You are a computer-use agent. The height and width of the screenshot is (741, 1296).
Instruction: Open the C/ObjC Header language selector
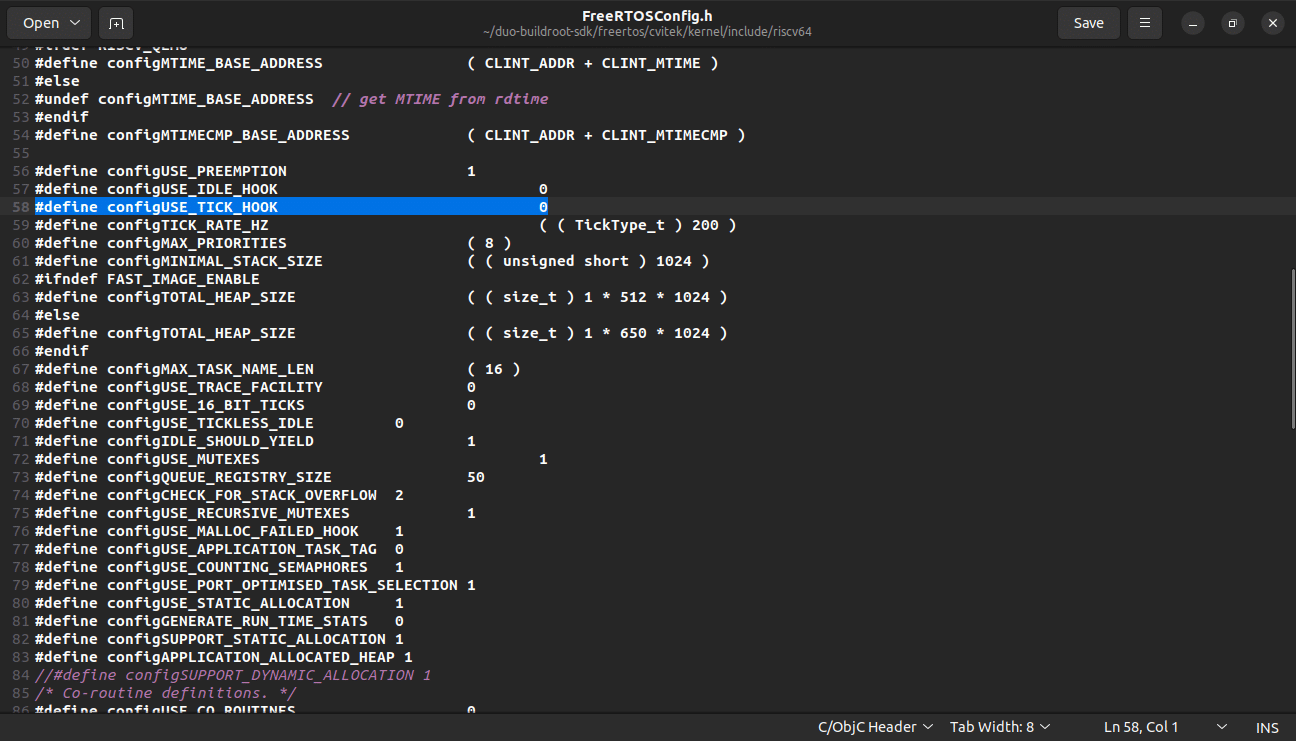(875, 727)
